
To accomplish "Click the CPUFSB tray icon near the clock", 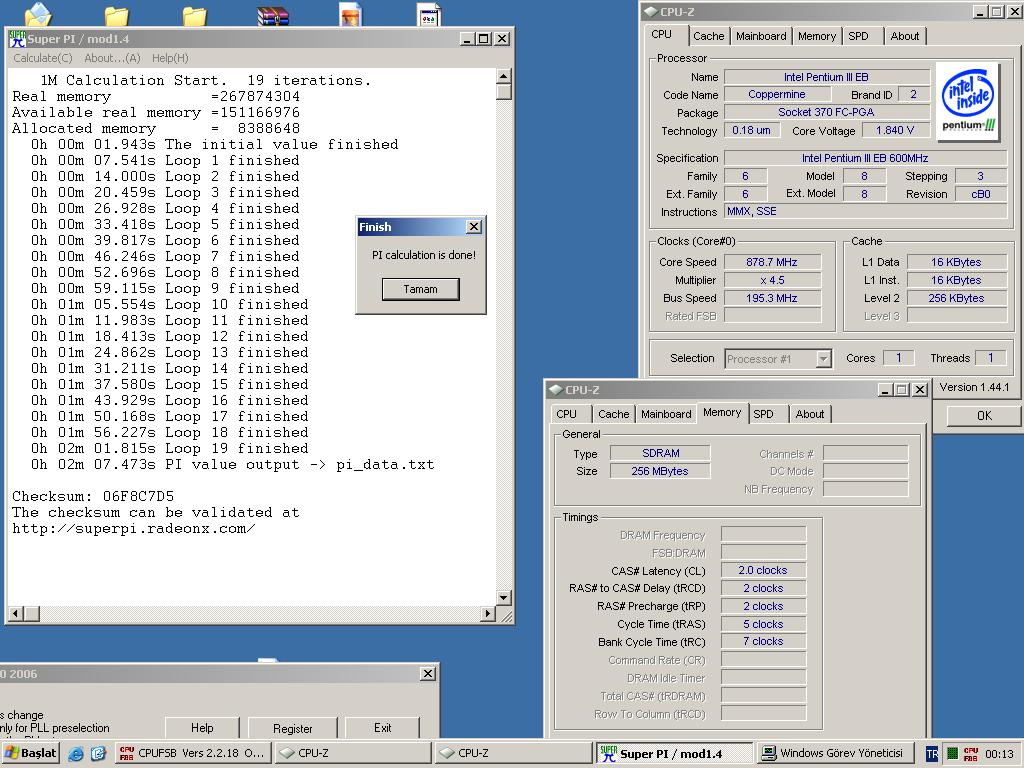I will tap(971, 754).
